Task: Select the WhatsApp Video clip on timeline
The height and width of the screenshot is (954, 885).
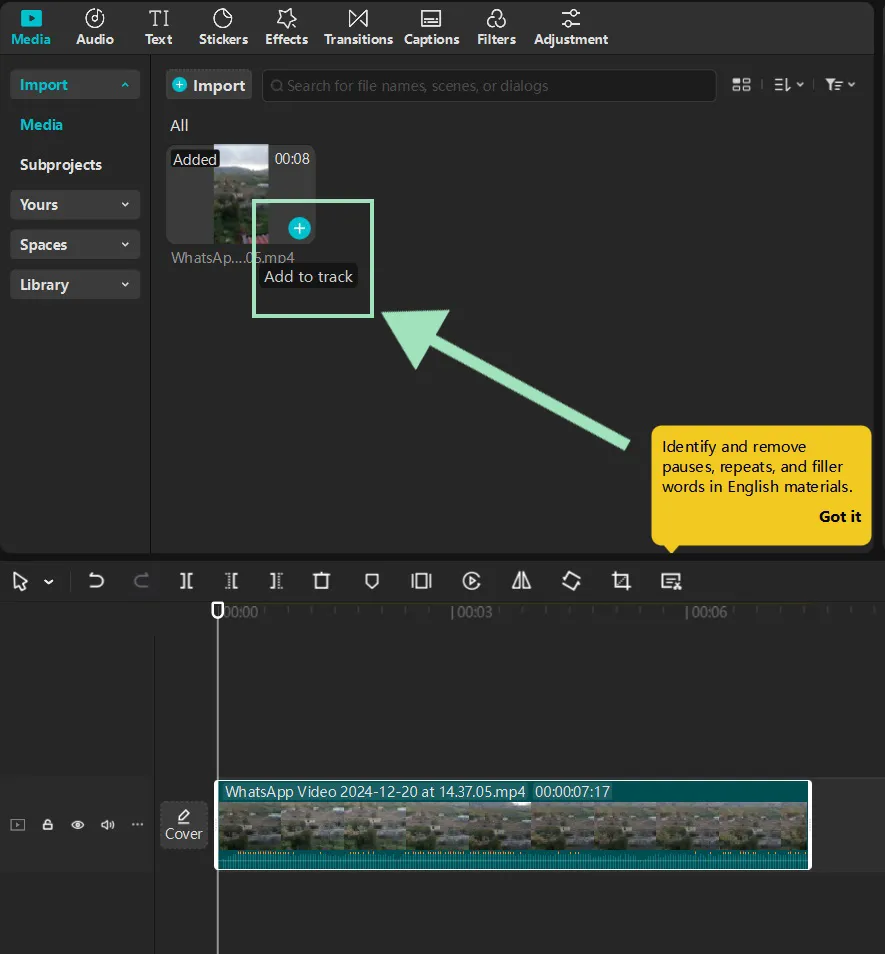Action: coord(513,825)
